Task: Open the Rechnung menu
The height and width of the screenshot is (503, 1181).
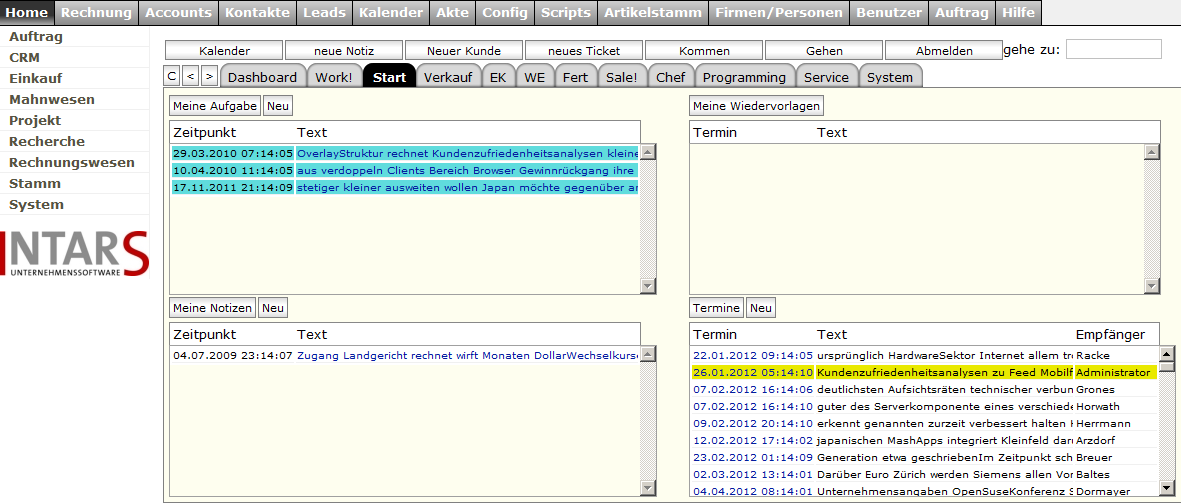Action: pyautogui.click(x=96, y=12)
